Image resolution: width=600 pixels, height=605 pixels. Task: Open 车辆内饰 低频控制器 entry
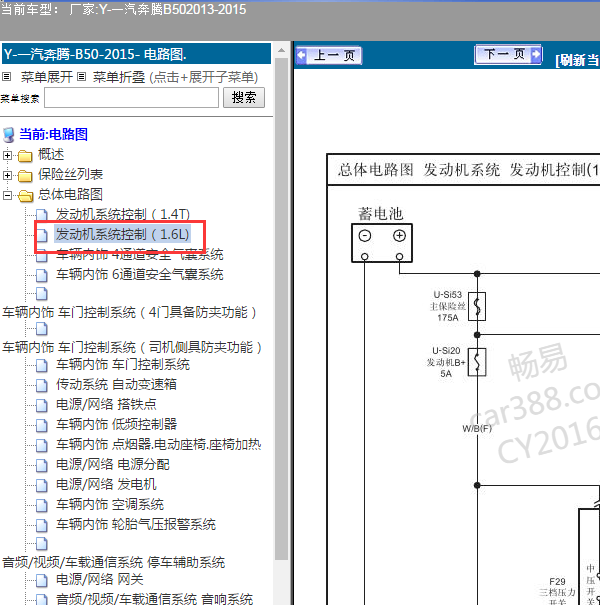point(117,424)
